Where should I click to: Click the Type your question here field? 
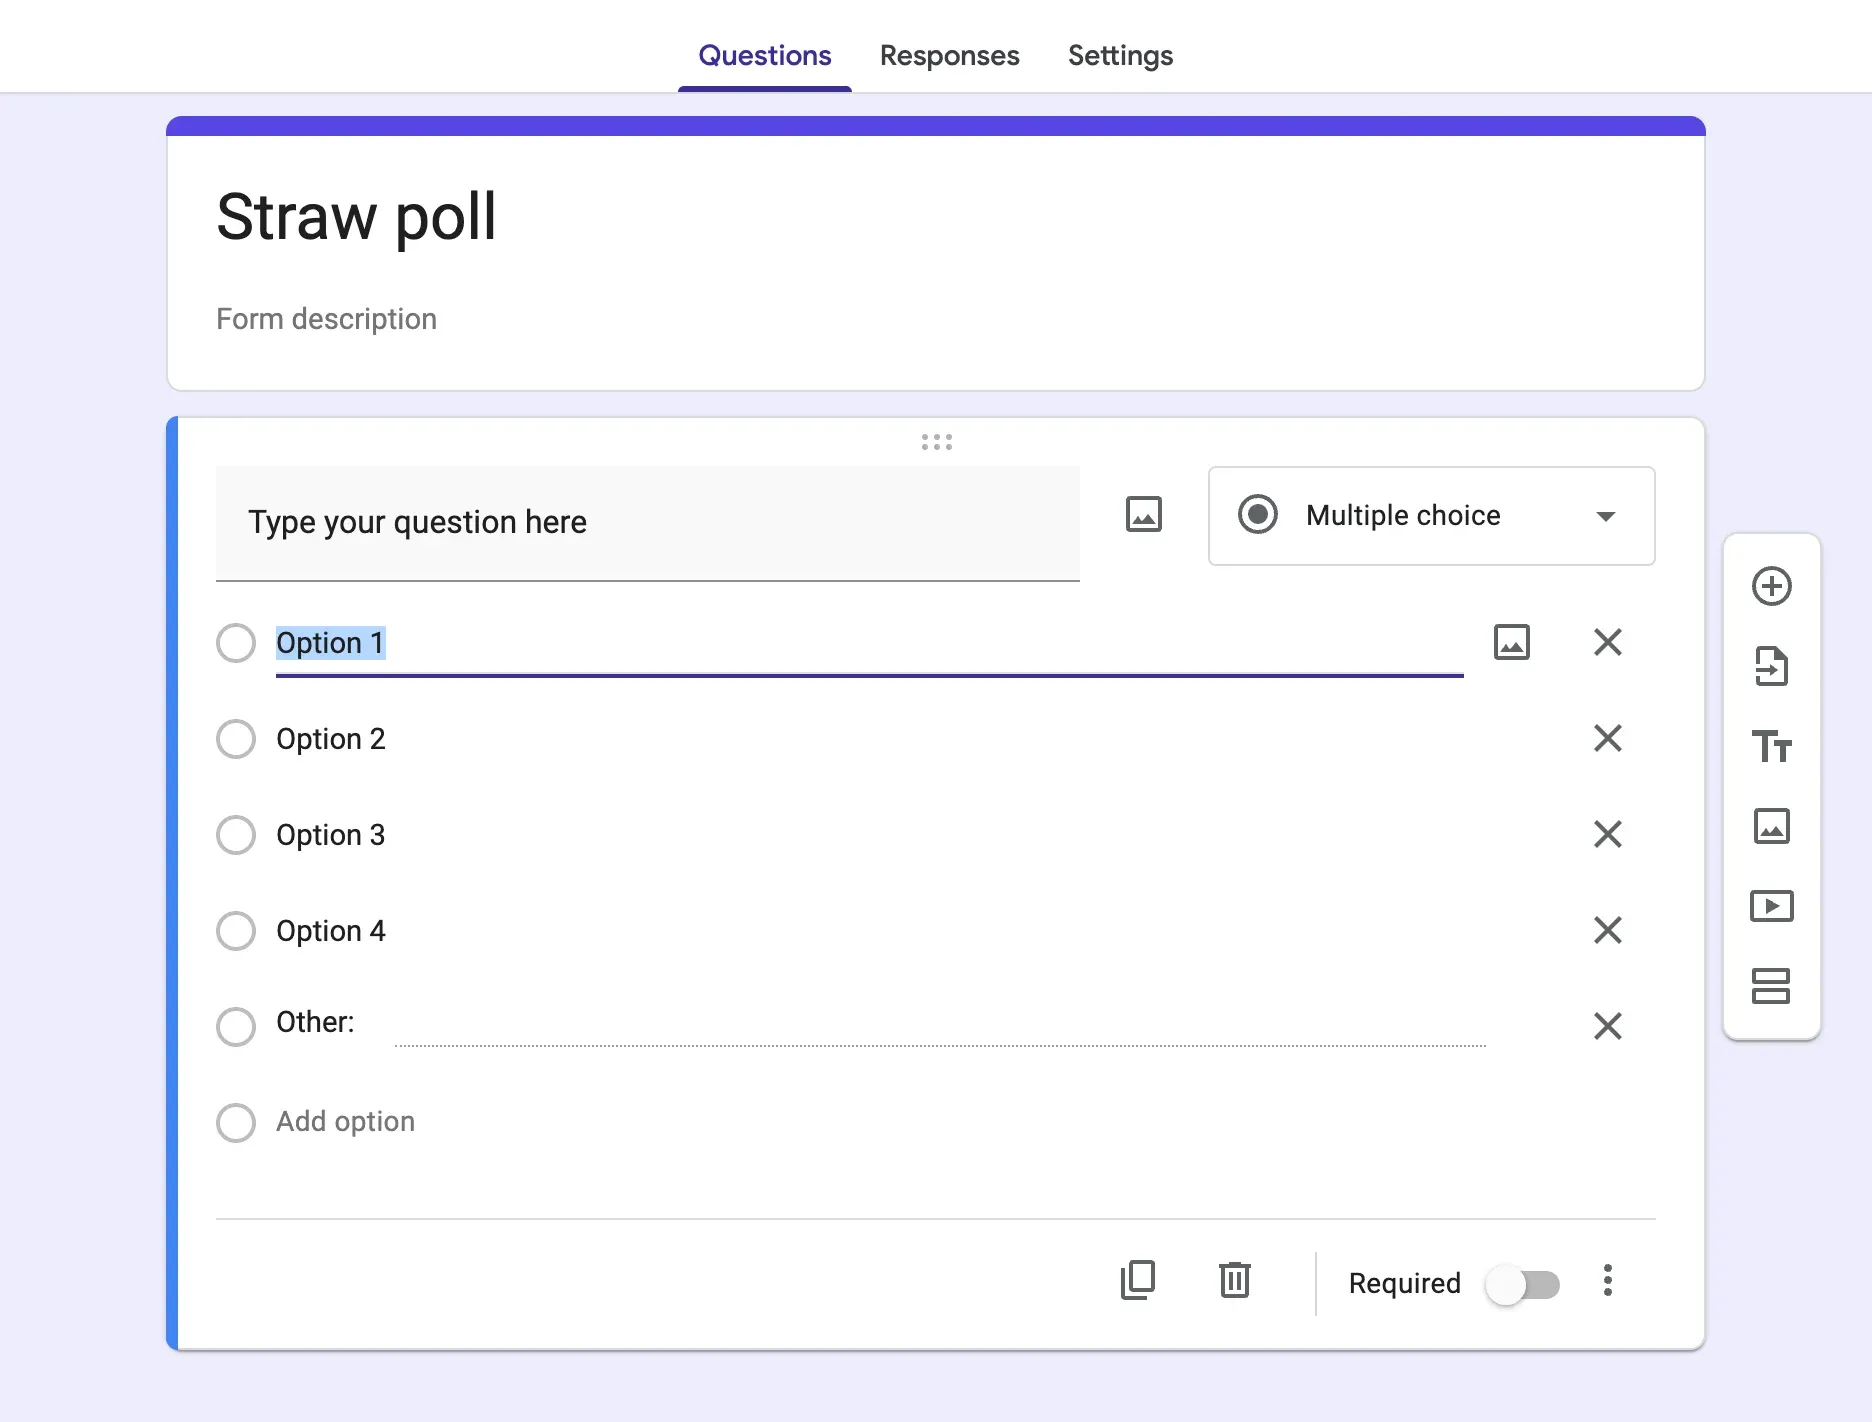647,523
